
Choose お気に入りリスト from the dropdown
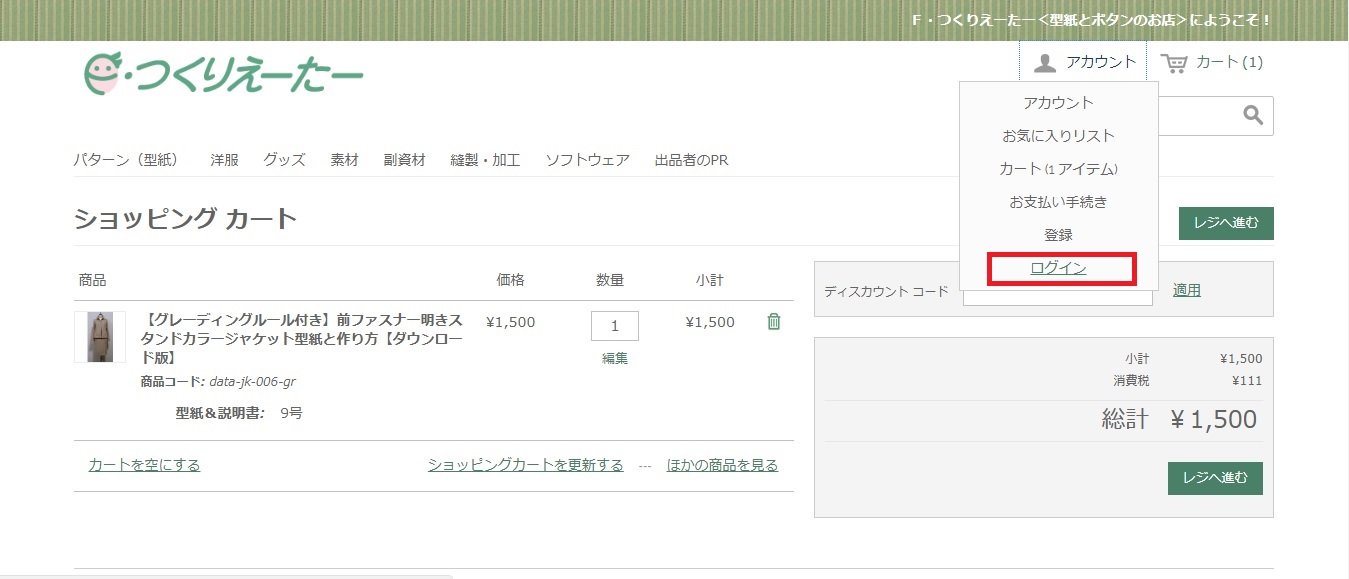[1059, 135]
